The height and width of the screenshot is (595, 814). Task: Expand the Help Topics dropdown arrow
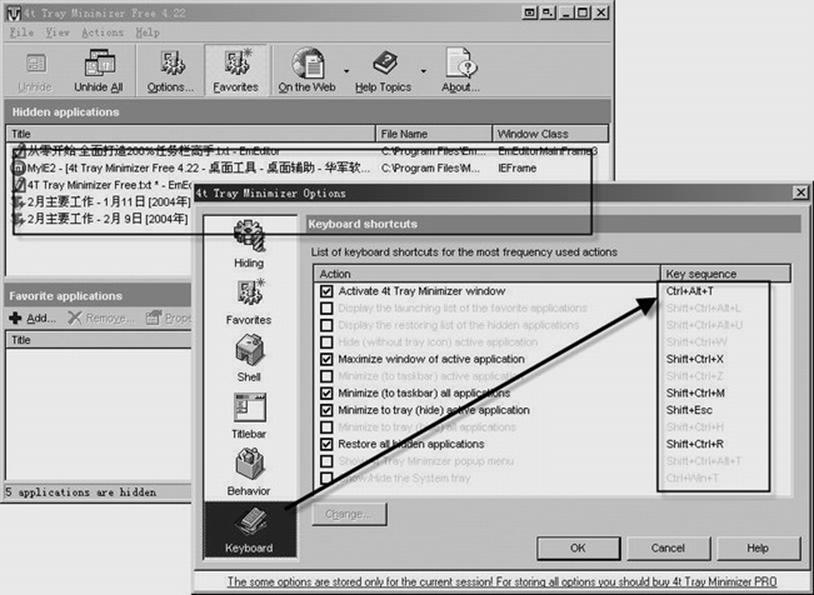coord(423,71)
